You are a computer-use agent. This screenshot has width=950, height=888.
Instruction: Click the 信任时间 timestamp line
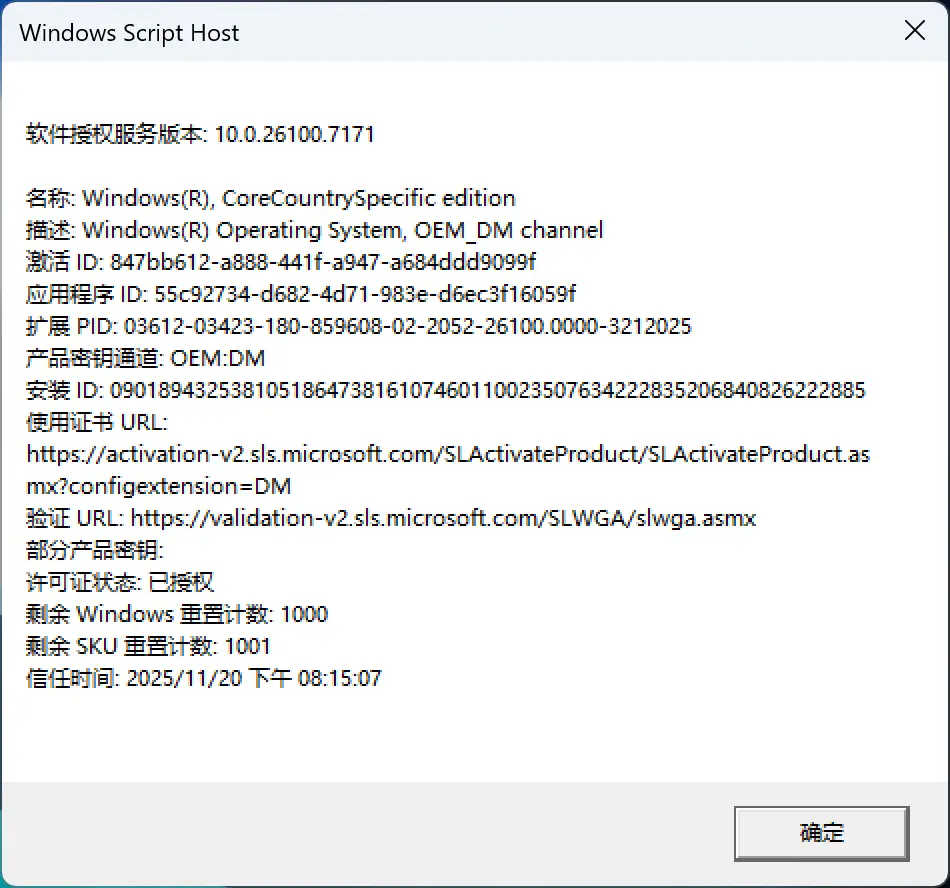[x=204, y=678]
